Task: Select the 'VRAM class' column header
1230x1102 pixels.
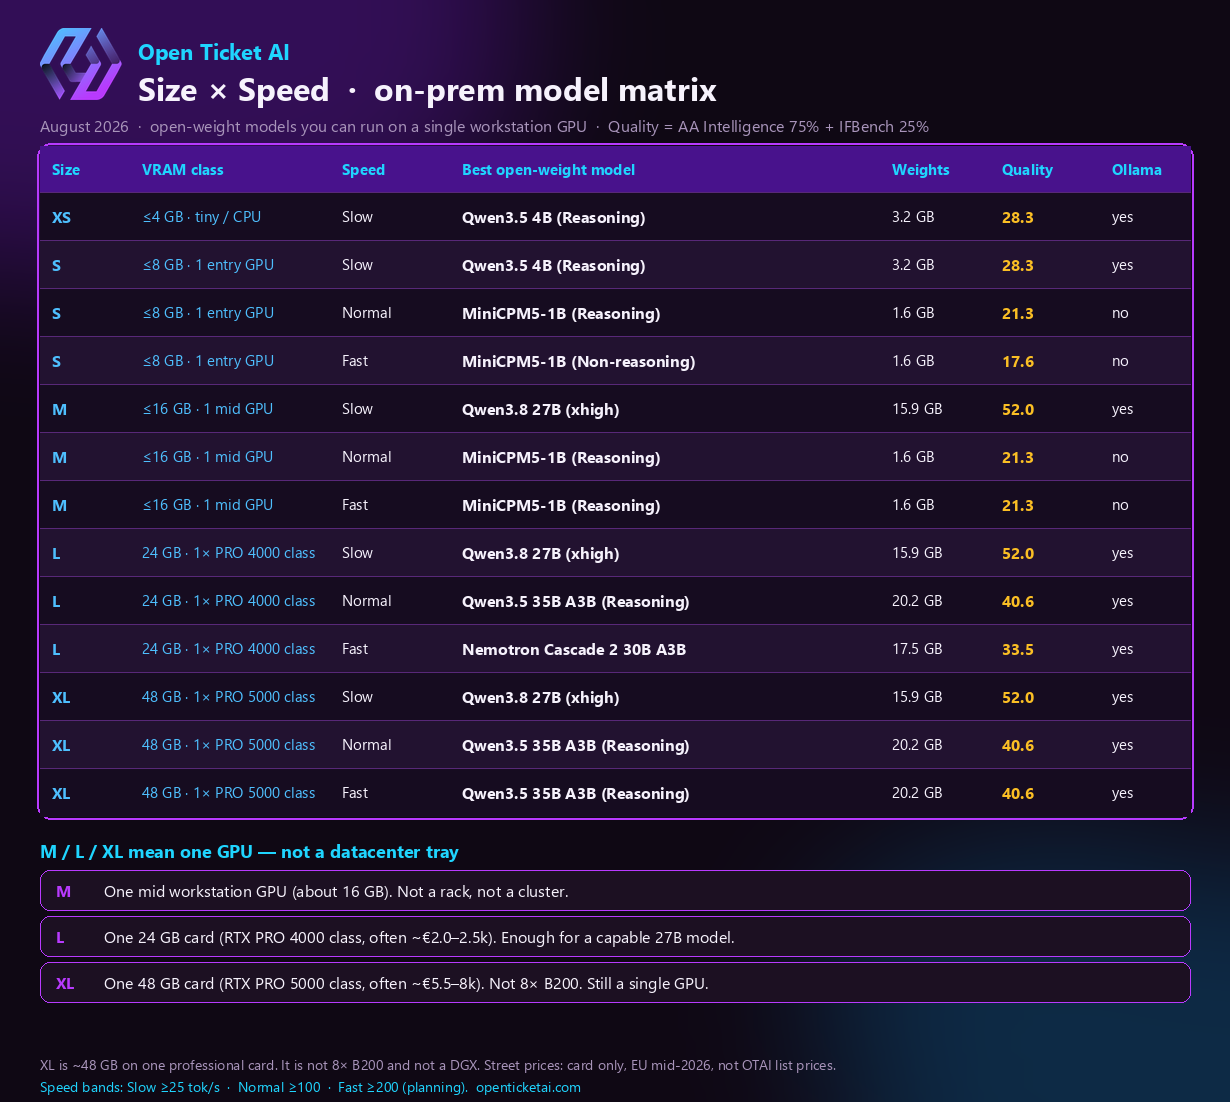Action: 183,170
